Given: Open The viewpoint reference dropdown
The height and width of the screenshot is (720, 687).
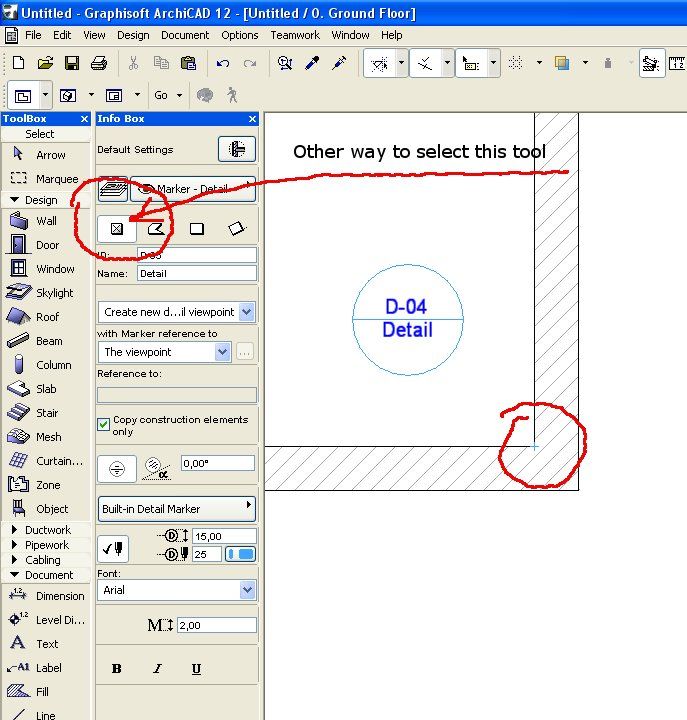Looking at the screenshot, I should click(x=164, y=352).
